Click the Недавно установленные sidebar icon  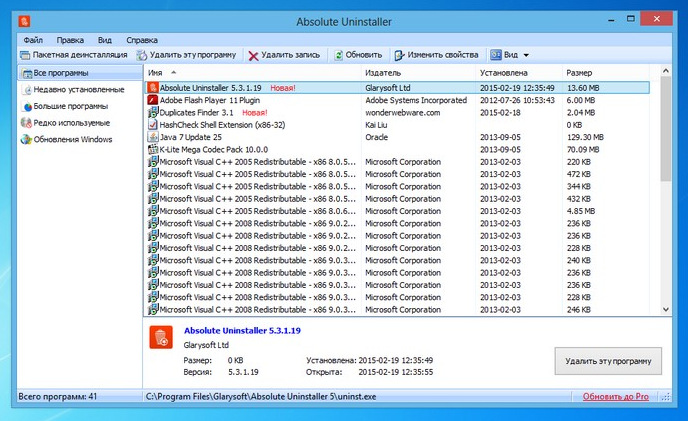(x=27, y=90)
